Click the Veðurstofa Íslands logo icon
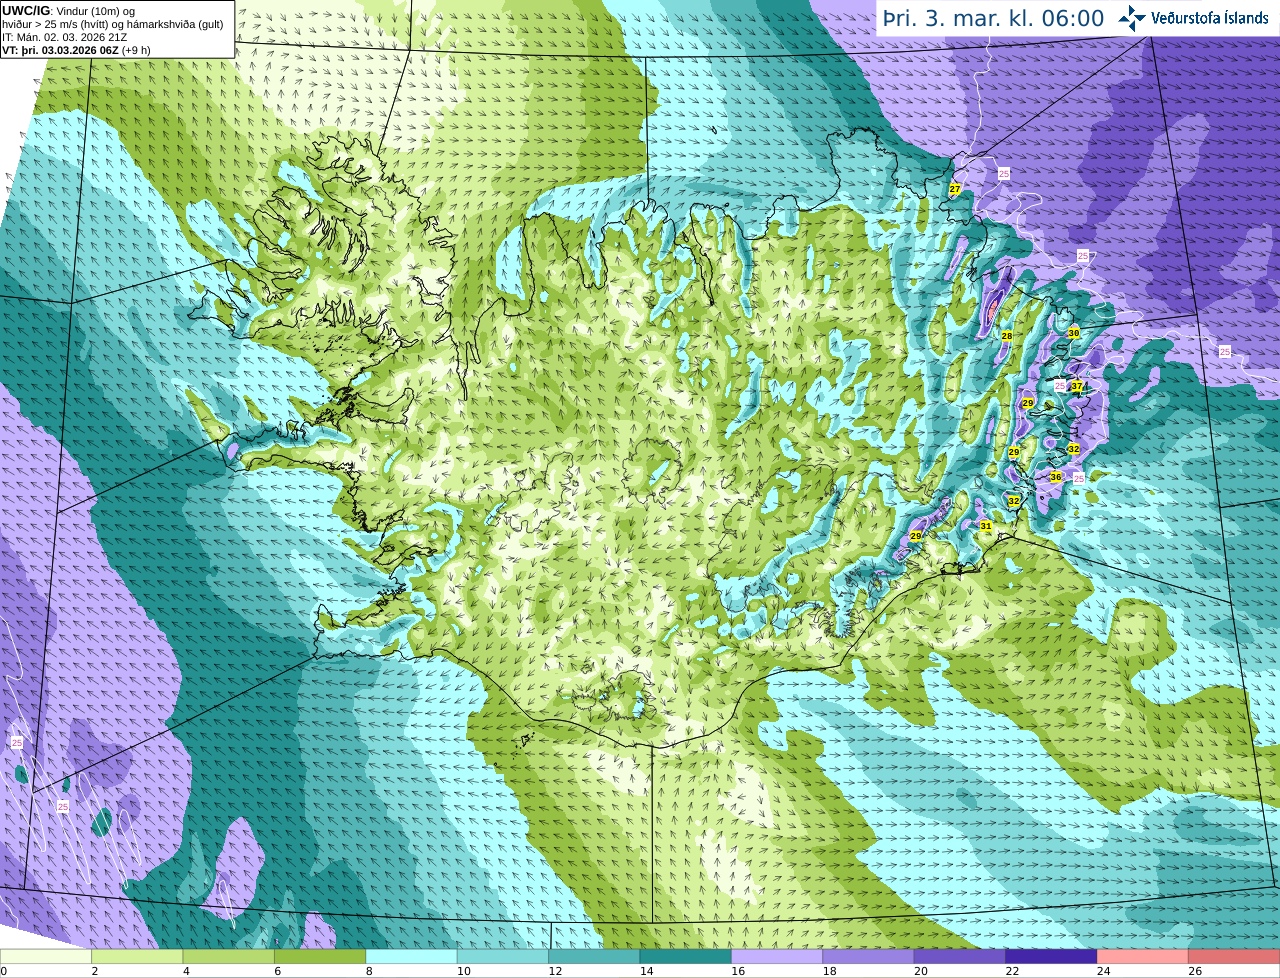This screenshot has height=978, width=1280. (1132, 18)
